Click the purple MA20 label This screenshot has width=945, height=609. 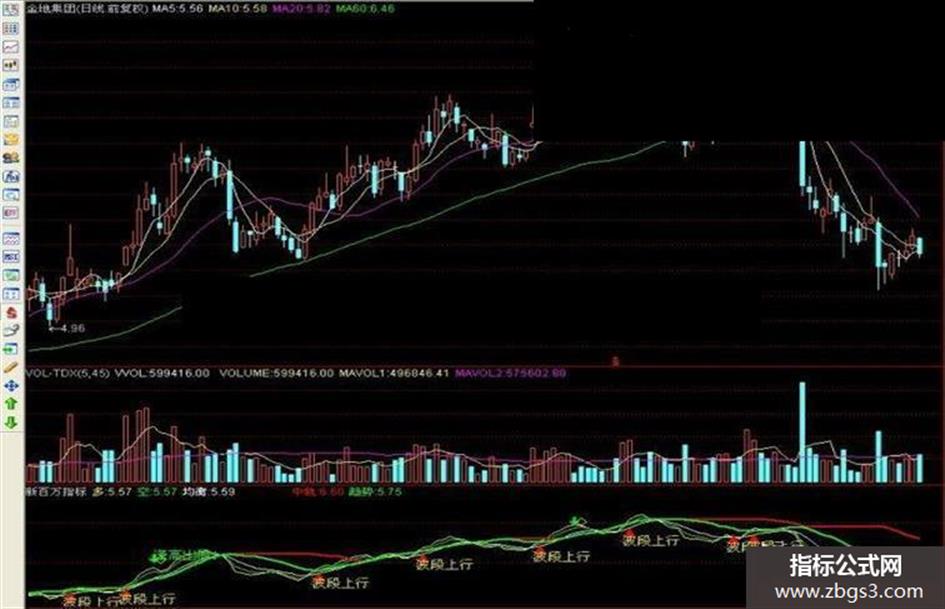301,9
